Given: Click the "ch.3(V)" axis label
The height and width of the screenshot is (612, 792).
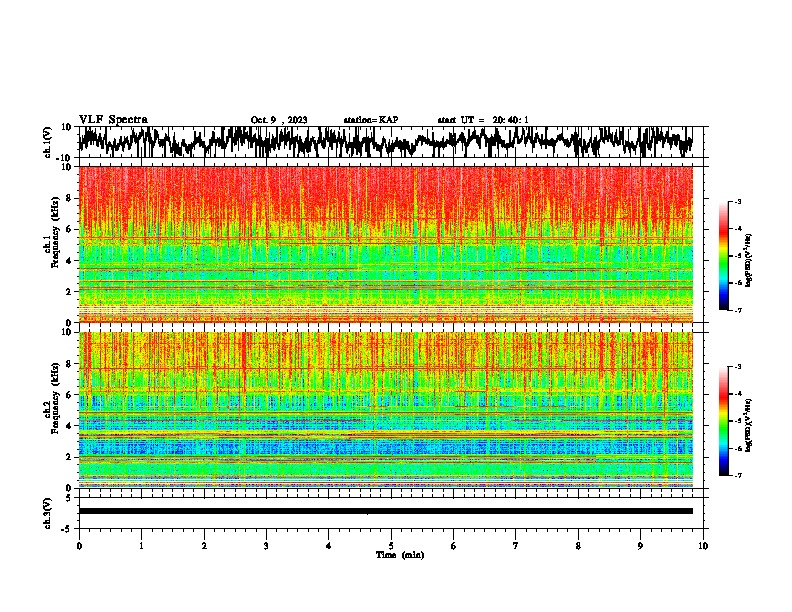Looking at the screenshot, I should tap(48, 513).
